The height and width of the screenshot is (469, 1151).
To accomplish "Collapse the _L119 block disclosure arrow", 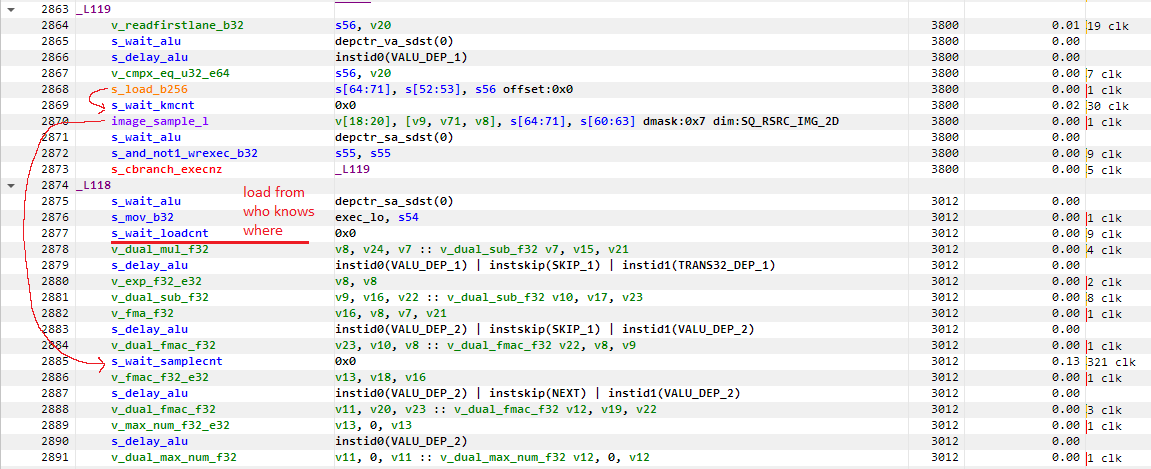I will 10,10.
